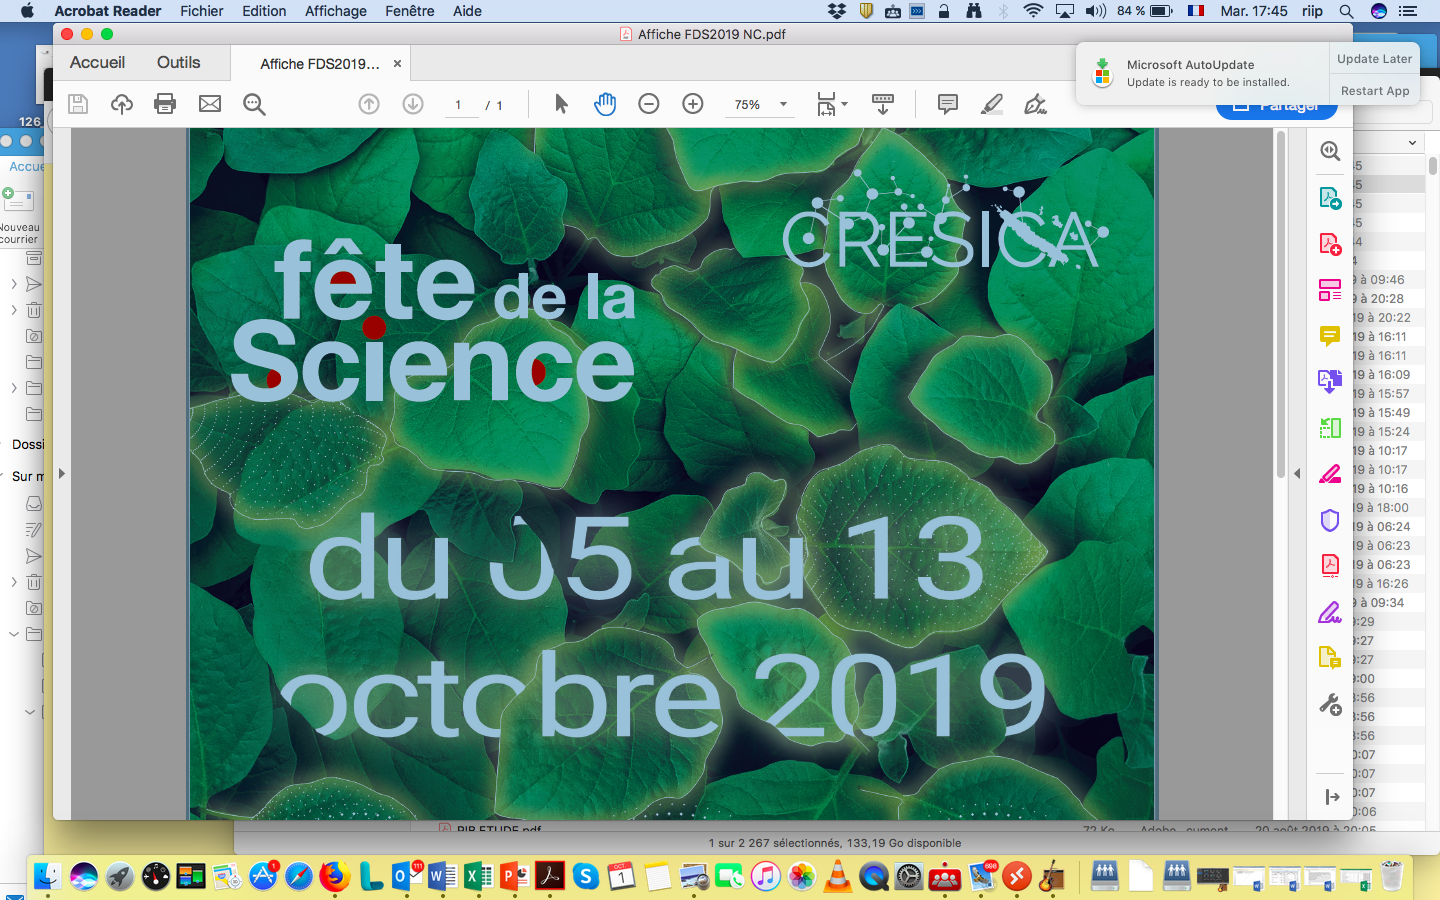1440x900 pixels.
Task: Open the find text magnifier icon
Action: coord(254,104)
